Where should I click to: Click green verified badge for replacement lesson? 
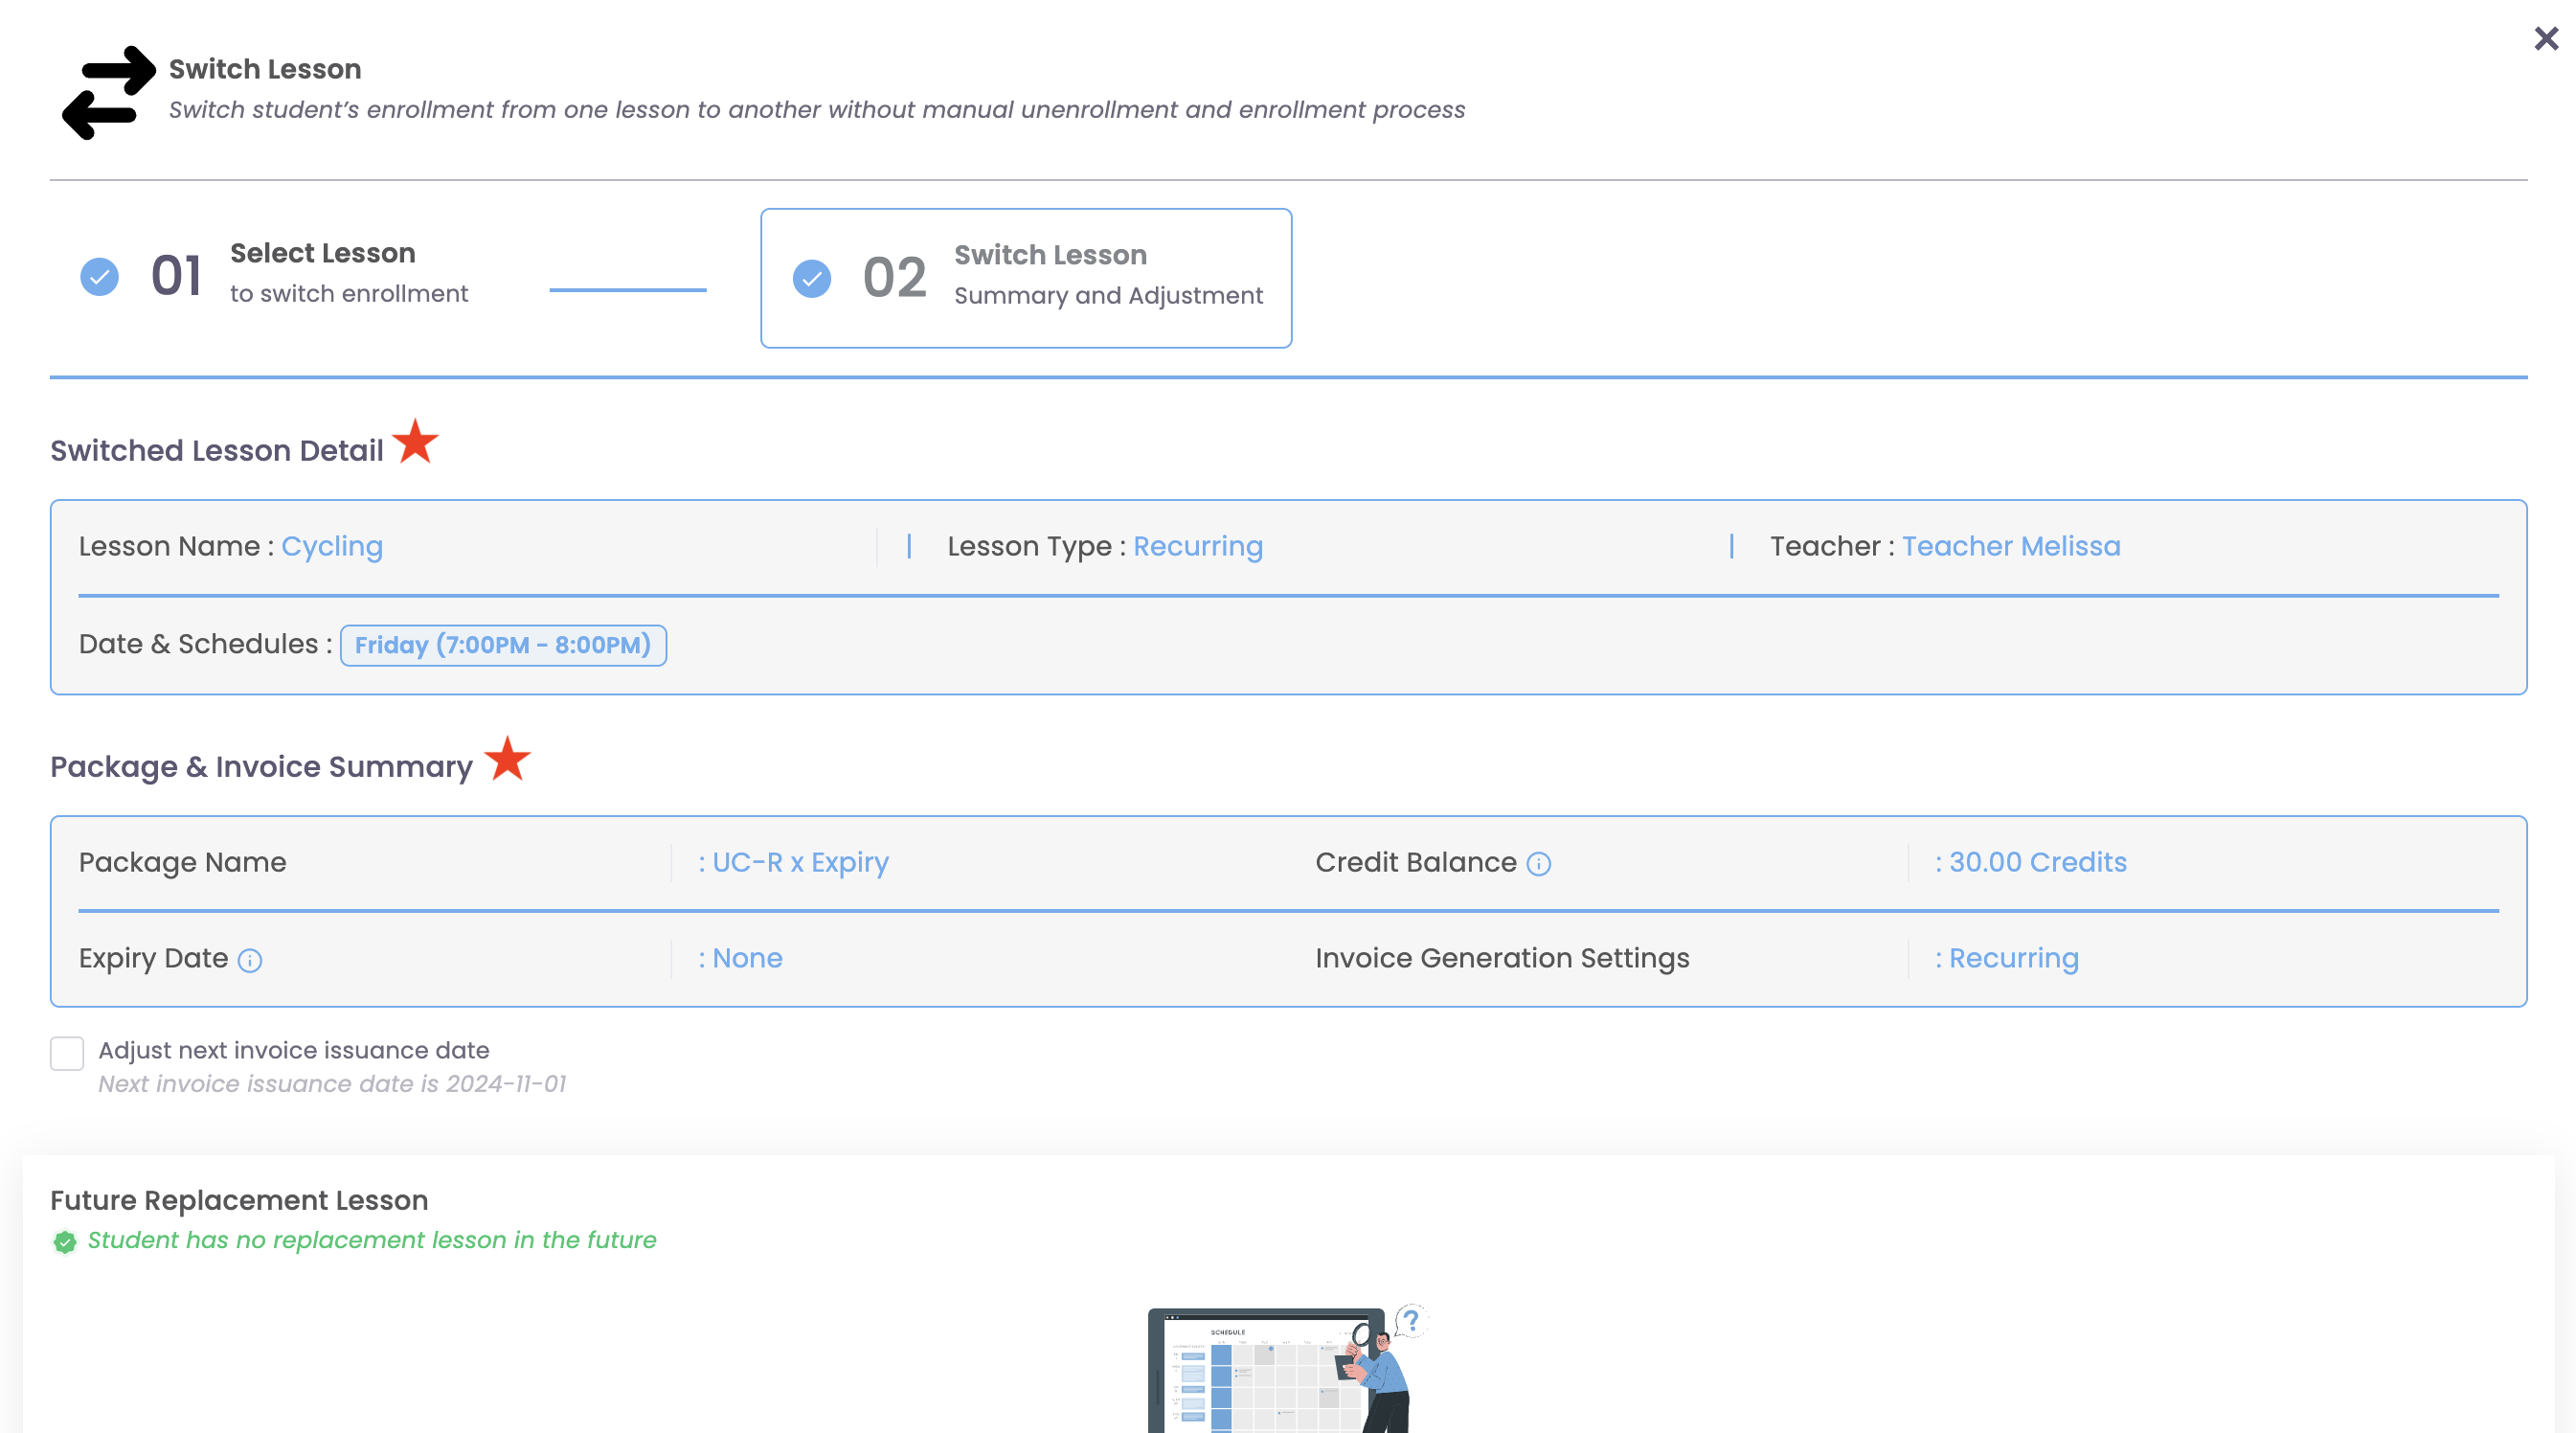tap(65, 1241)
